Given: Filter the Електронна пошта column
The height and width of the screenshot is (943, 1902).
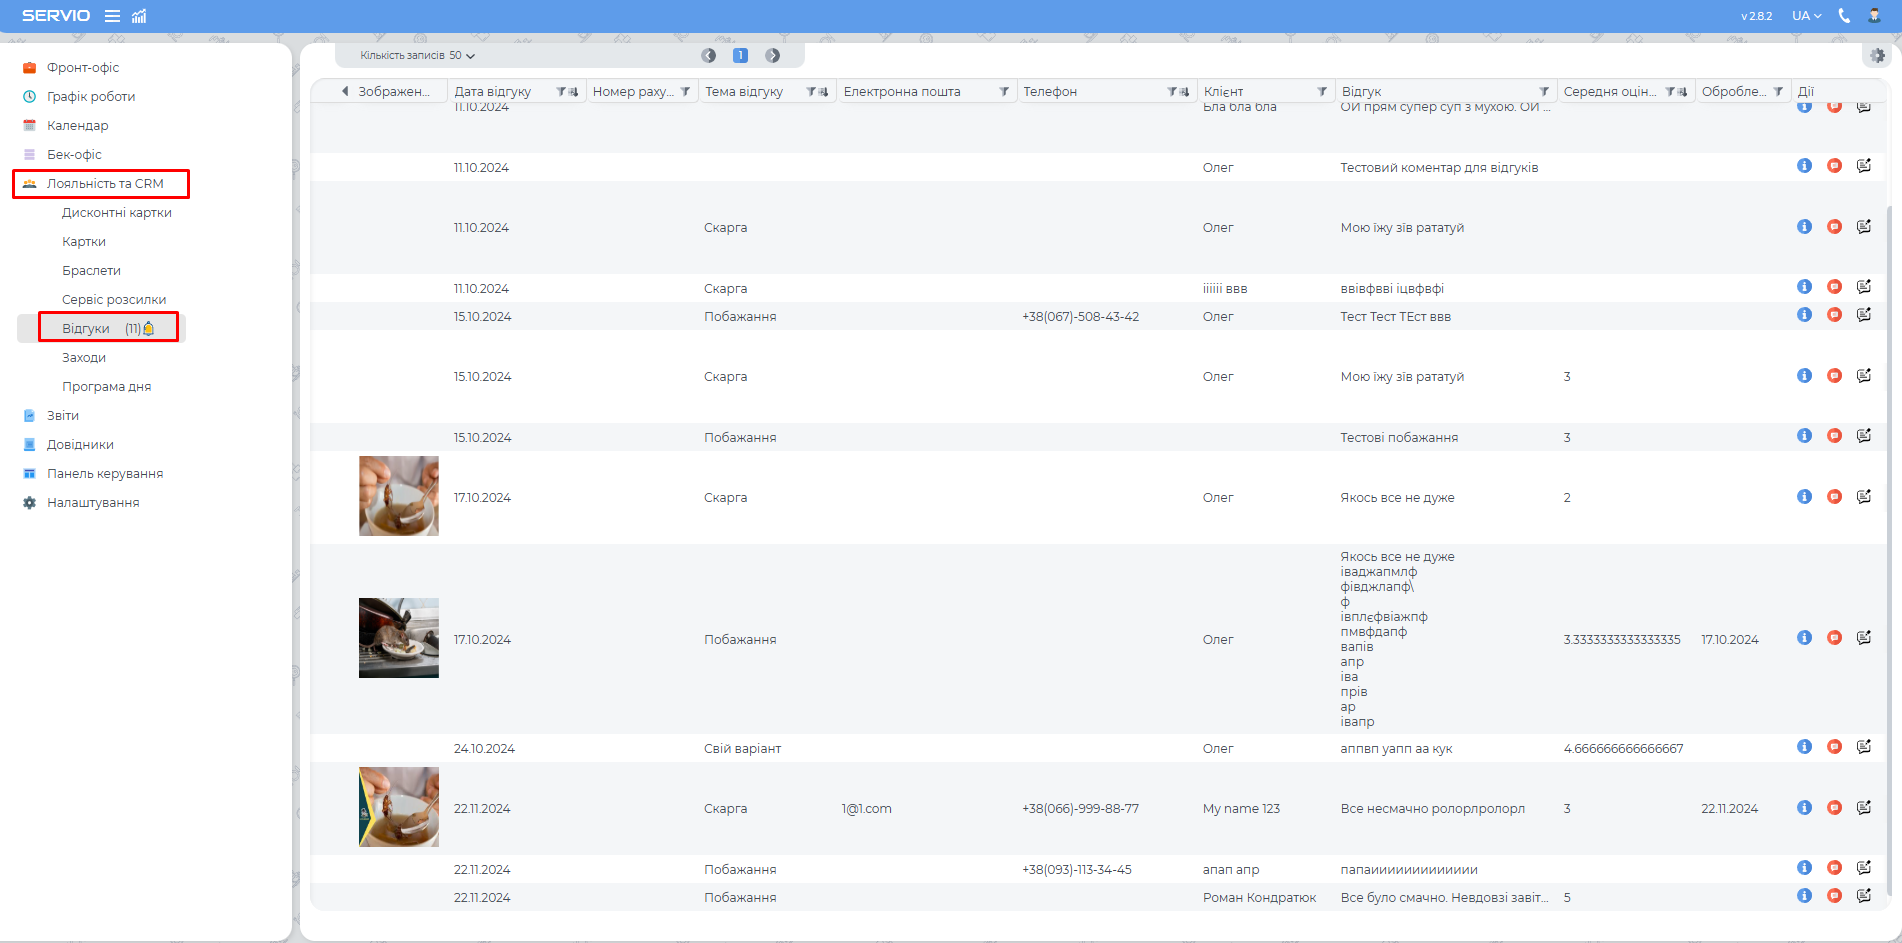Looking at the screenshot, I should tap(1003, 92).
